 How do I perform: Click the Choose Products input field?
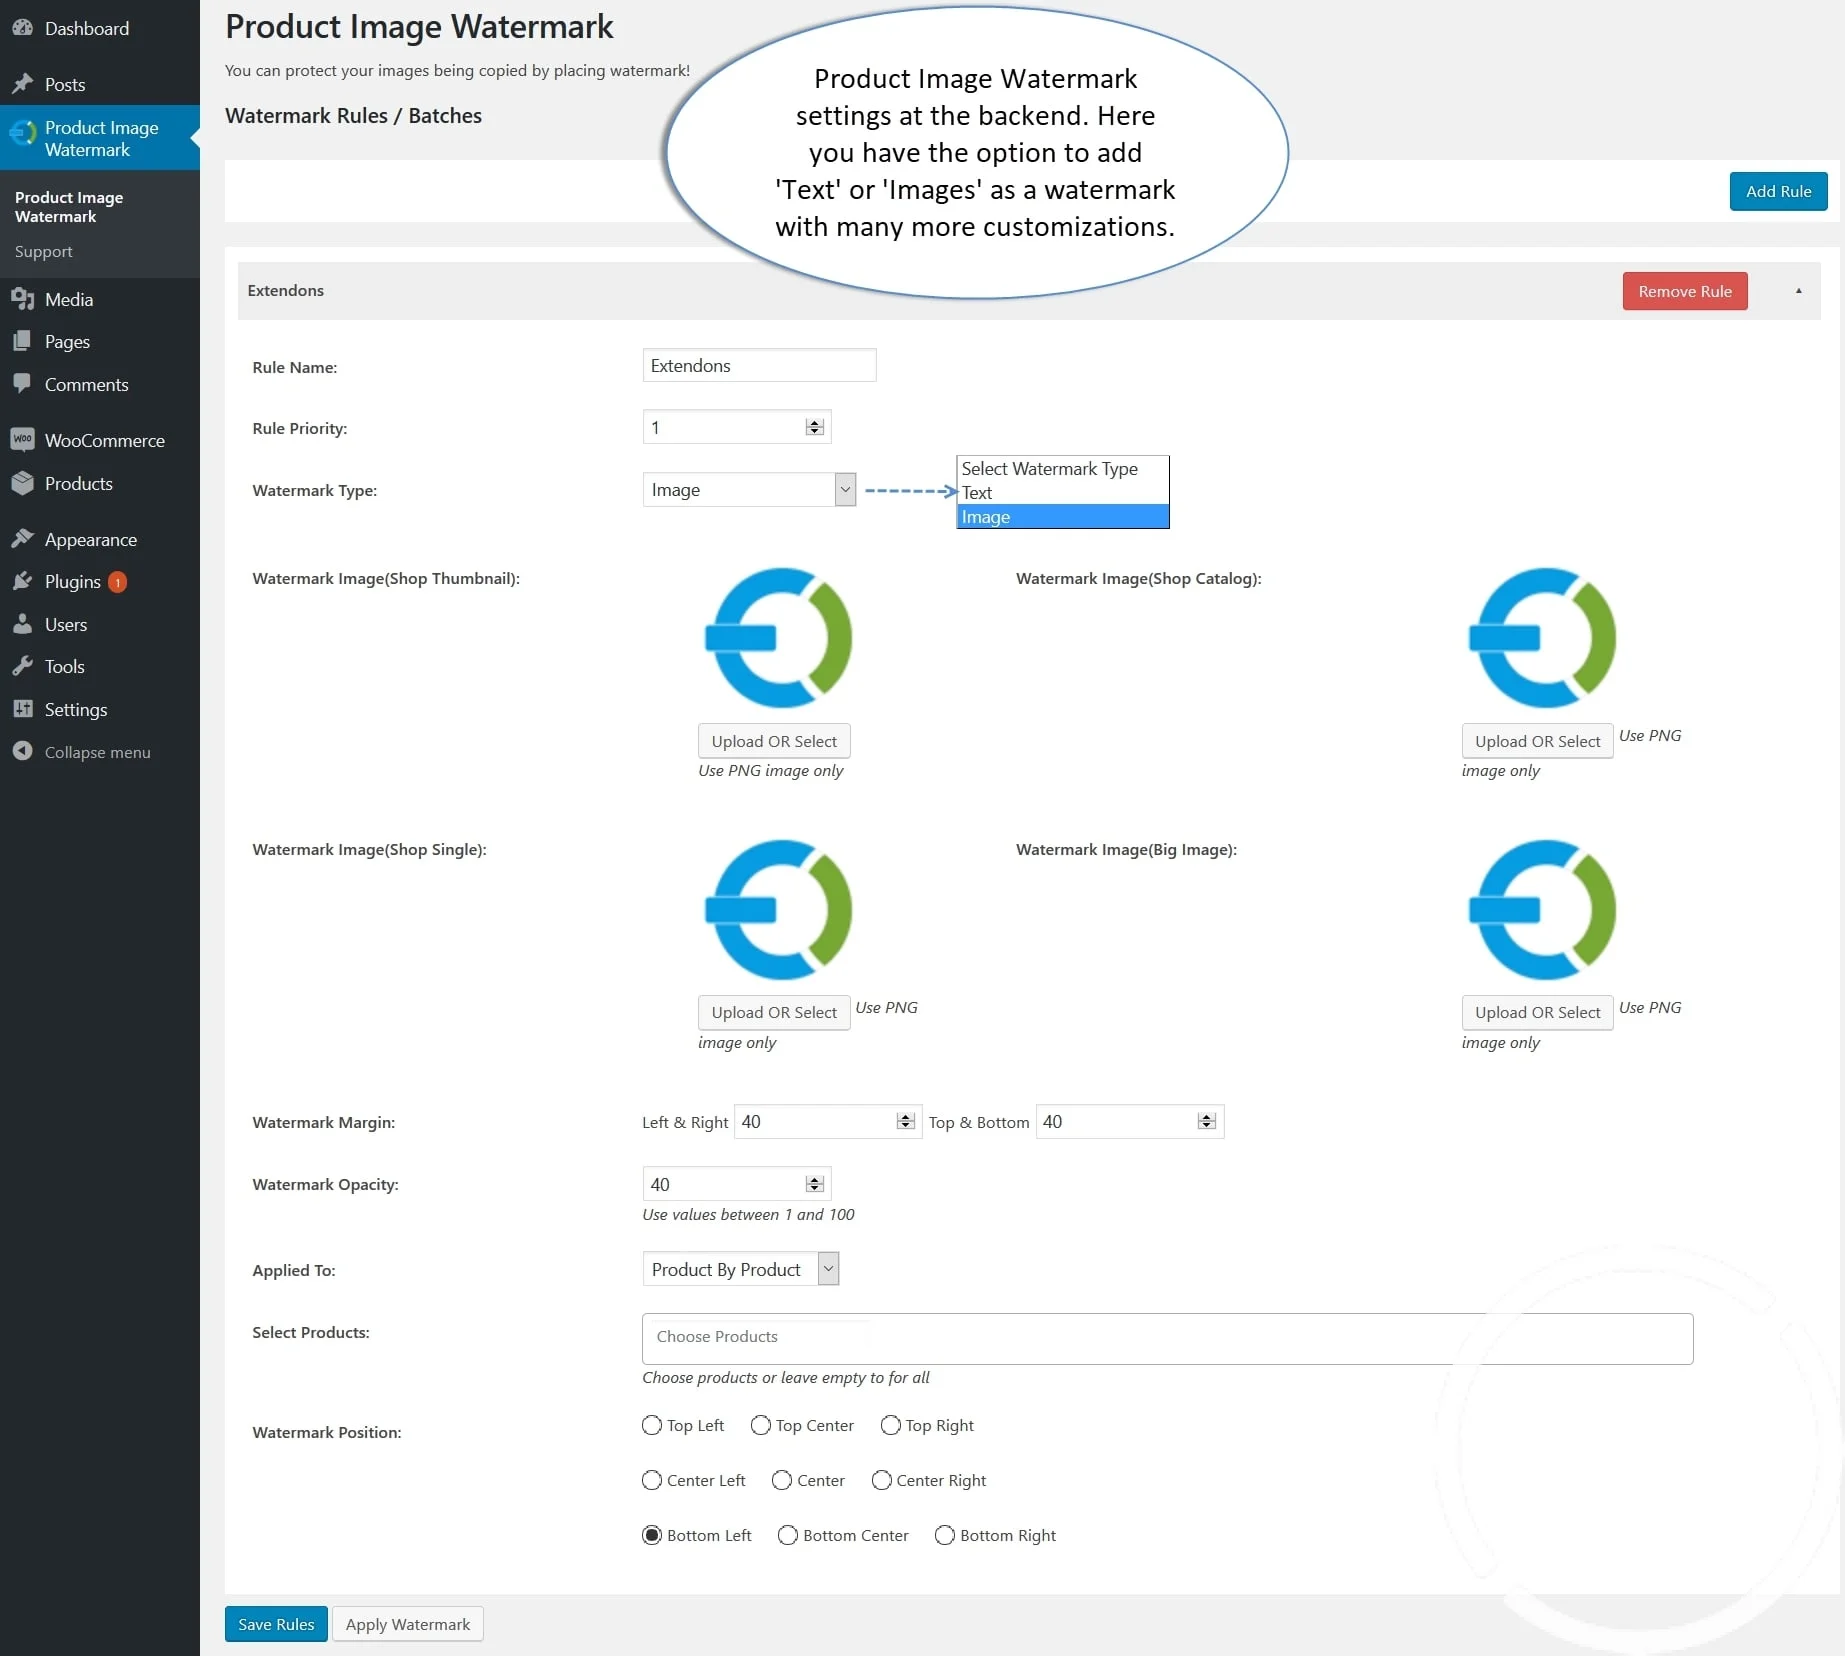coord(1166,1338)
